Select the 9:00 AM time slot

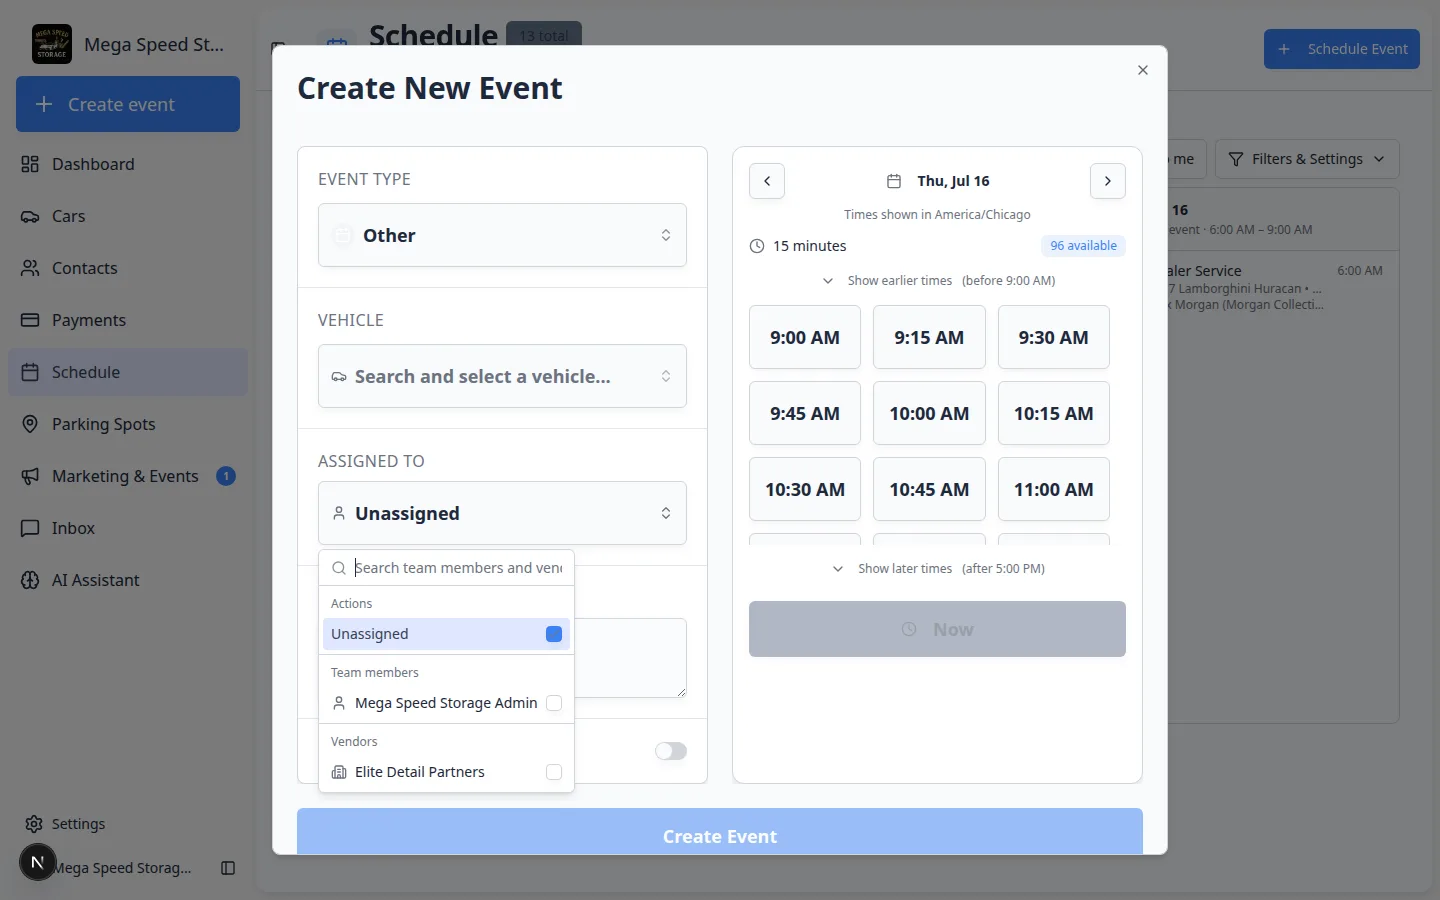[x=805, y=337]
